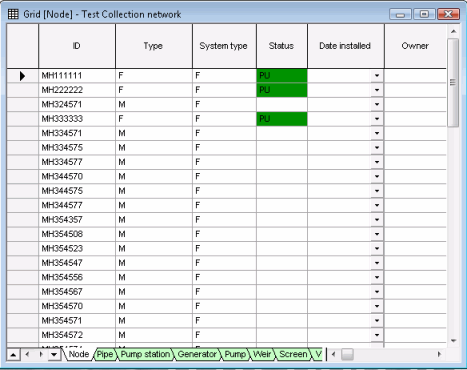Viewport: 467px width, 370px height.
Task: Select green PU status cell for MH111111
Action: 282,76
